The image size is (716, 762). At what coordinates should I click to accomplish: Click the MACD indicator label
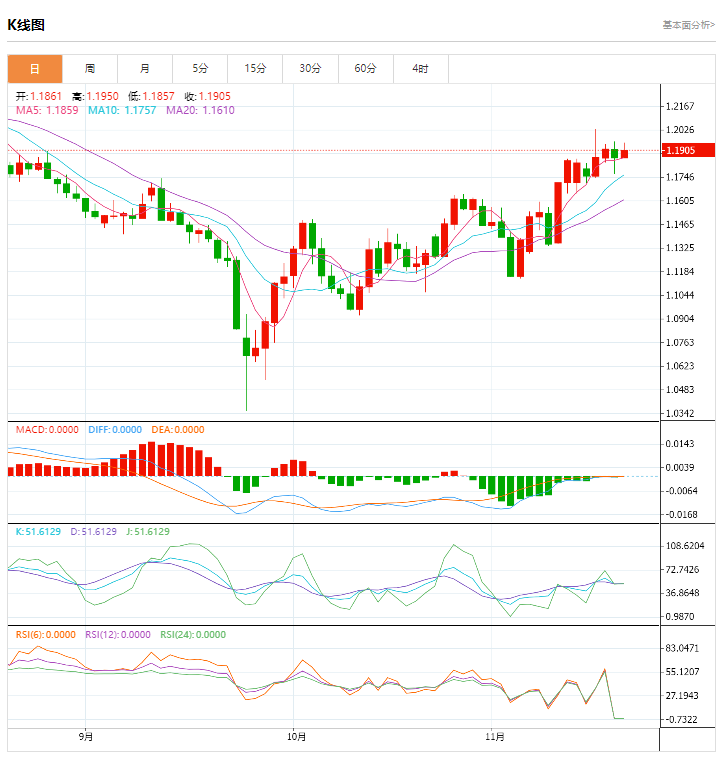click(46, 430)
